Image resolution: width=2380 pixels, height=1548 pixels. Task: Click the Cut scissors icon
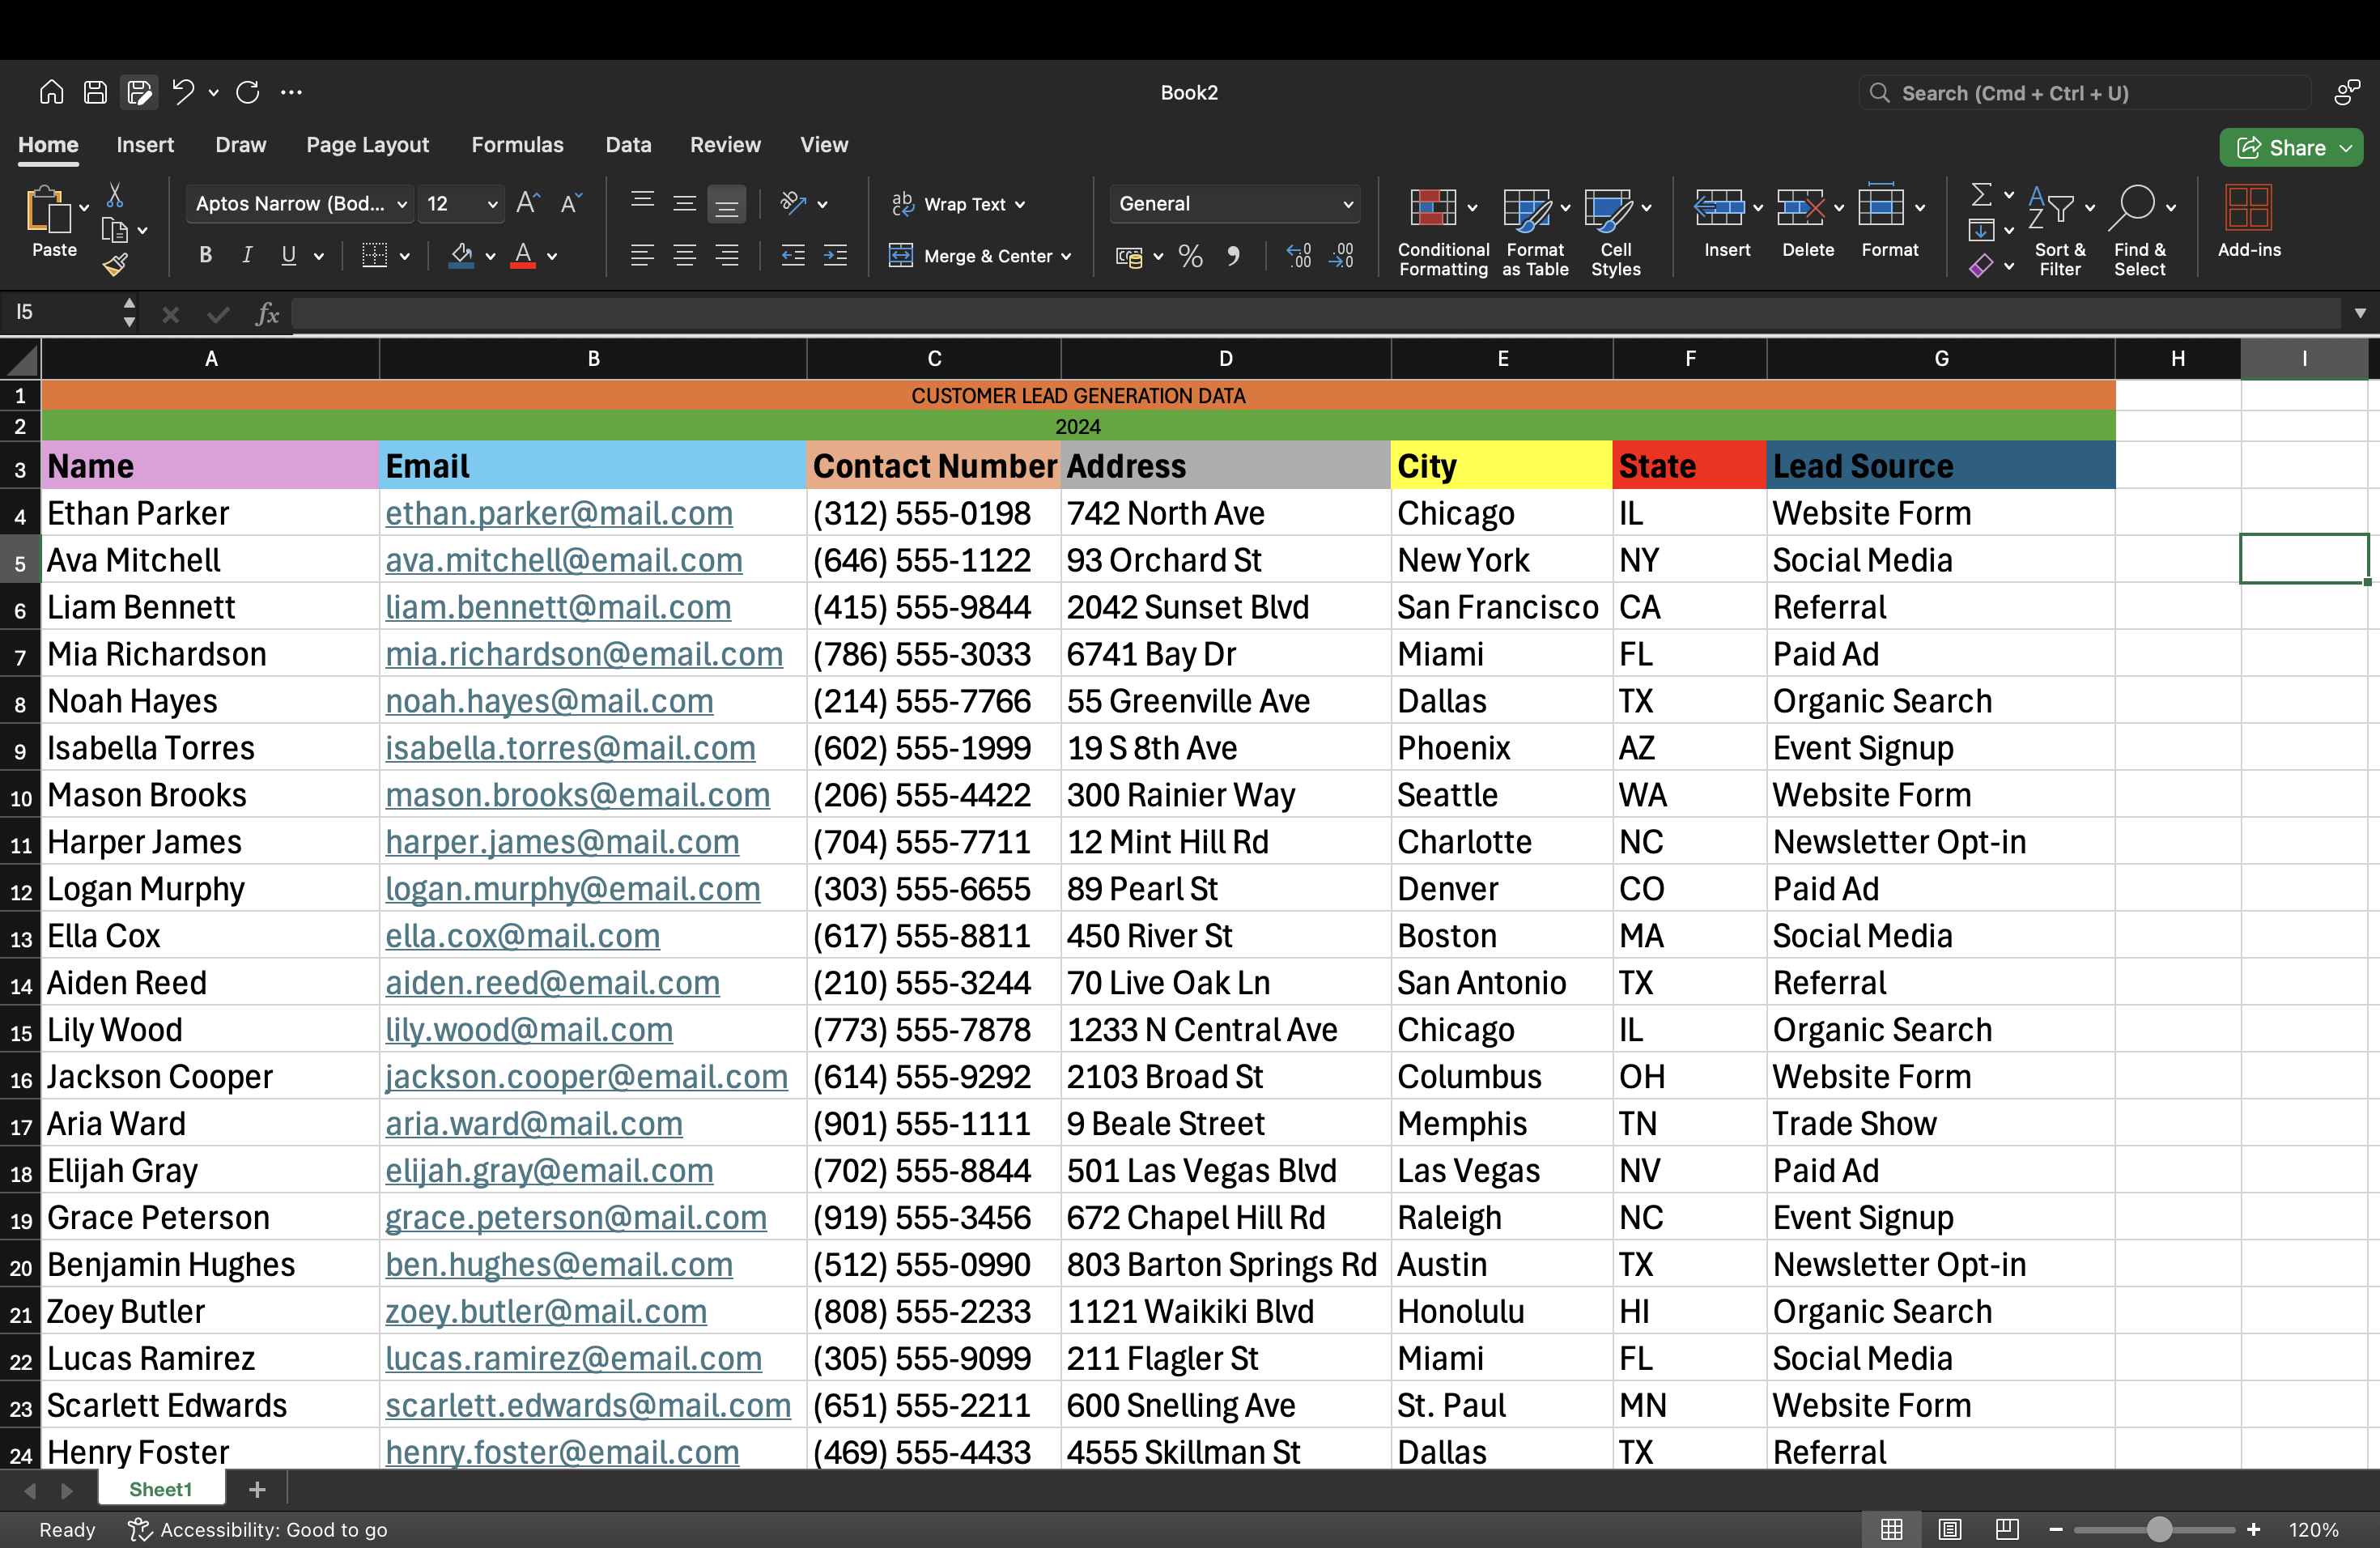pos(115,195)
